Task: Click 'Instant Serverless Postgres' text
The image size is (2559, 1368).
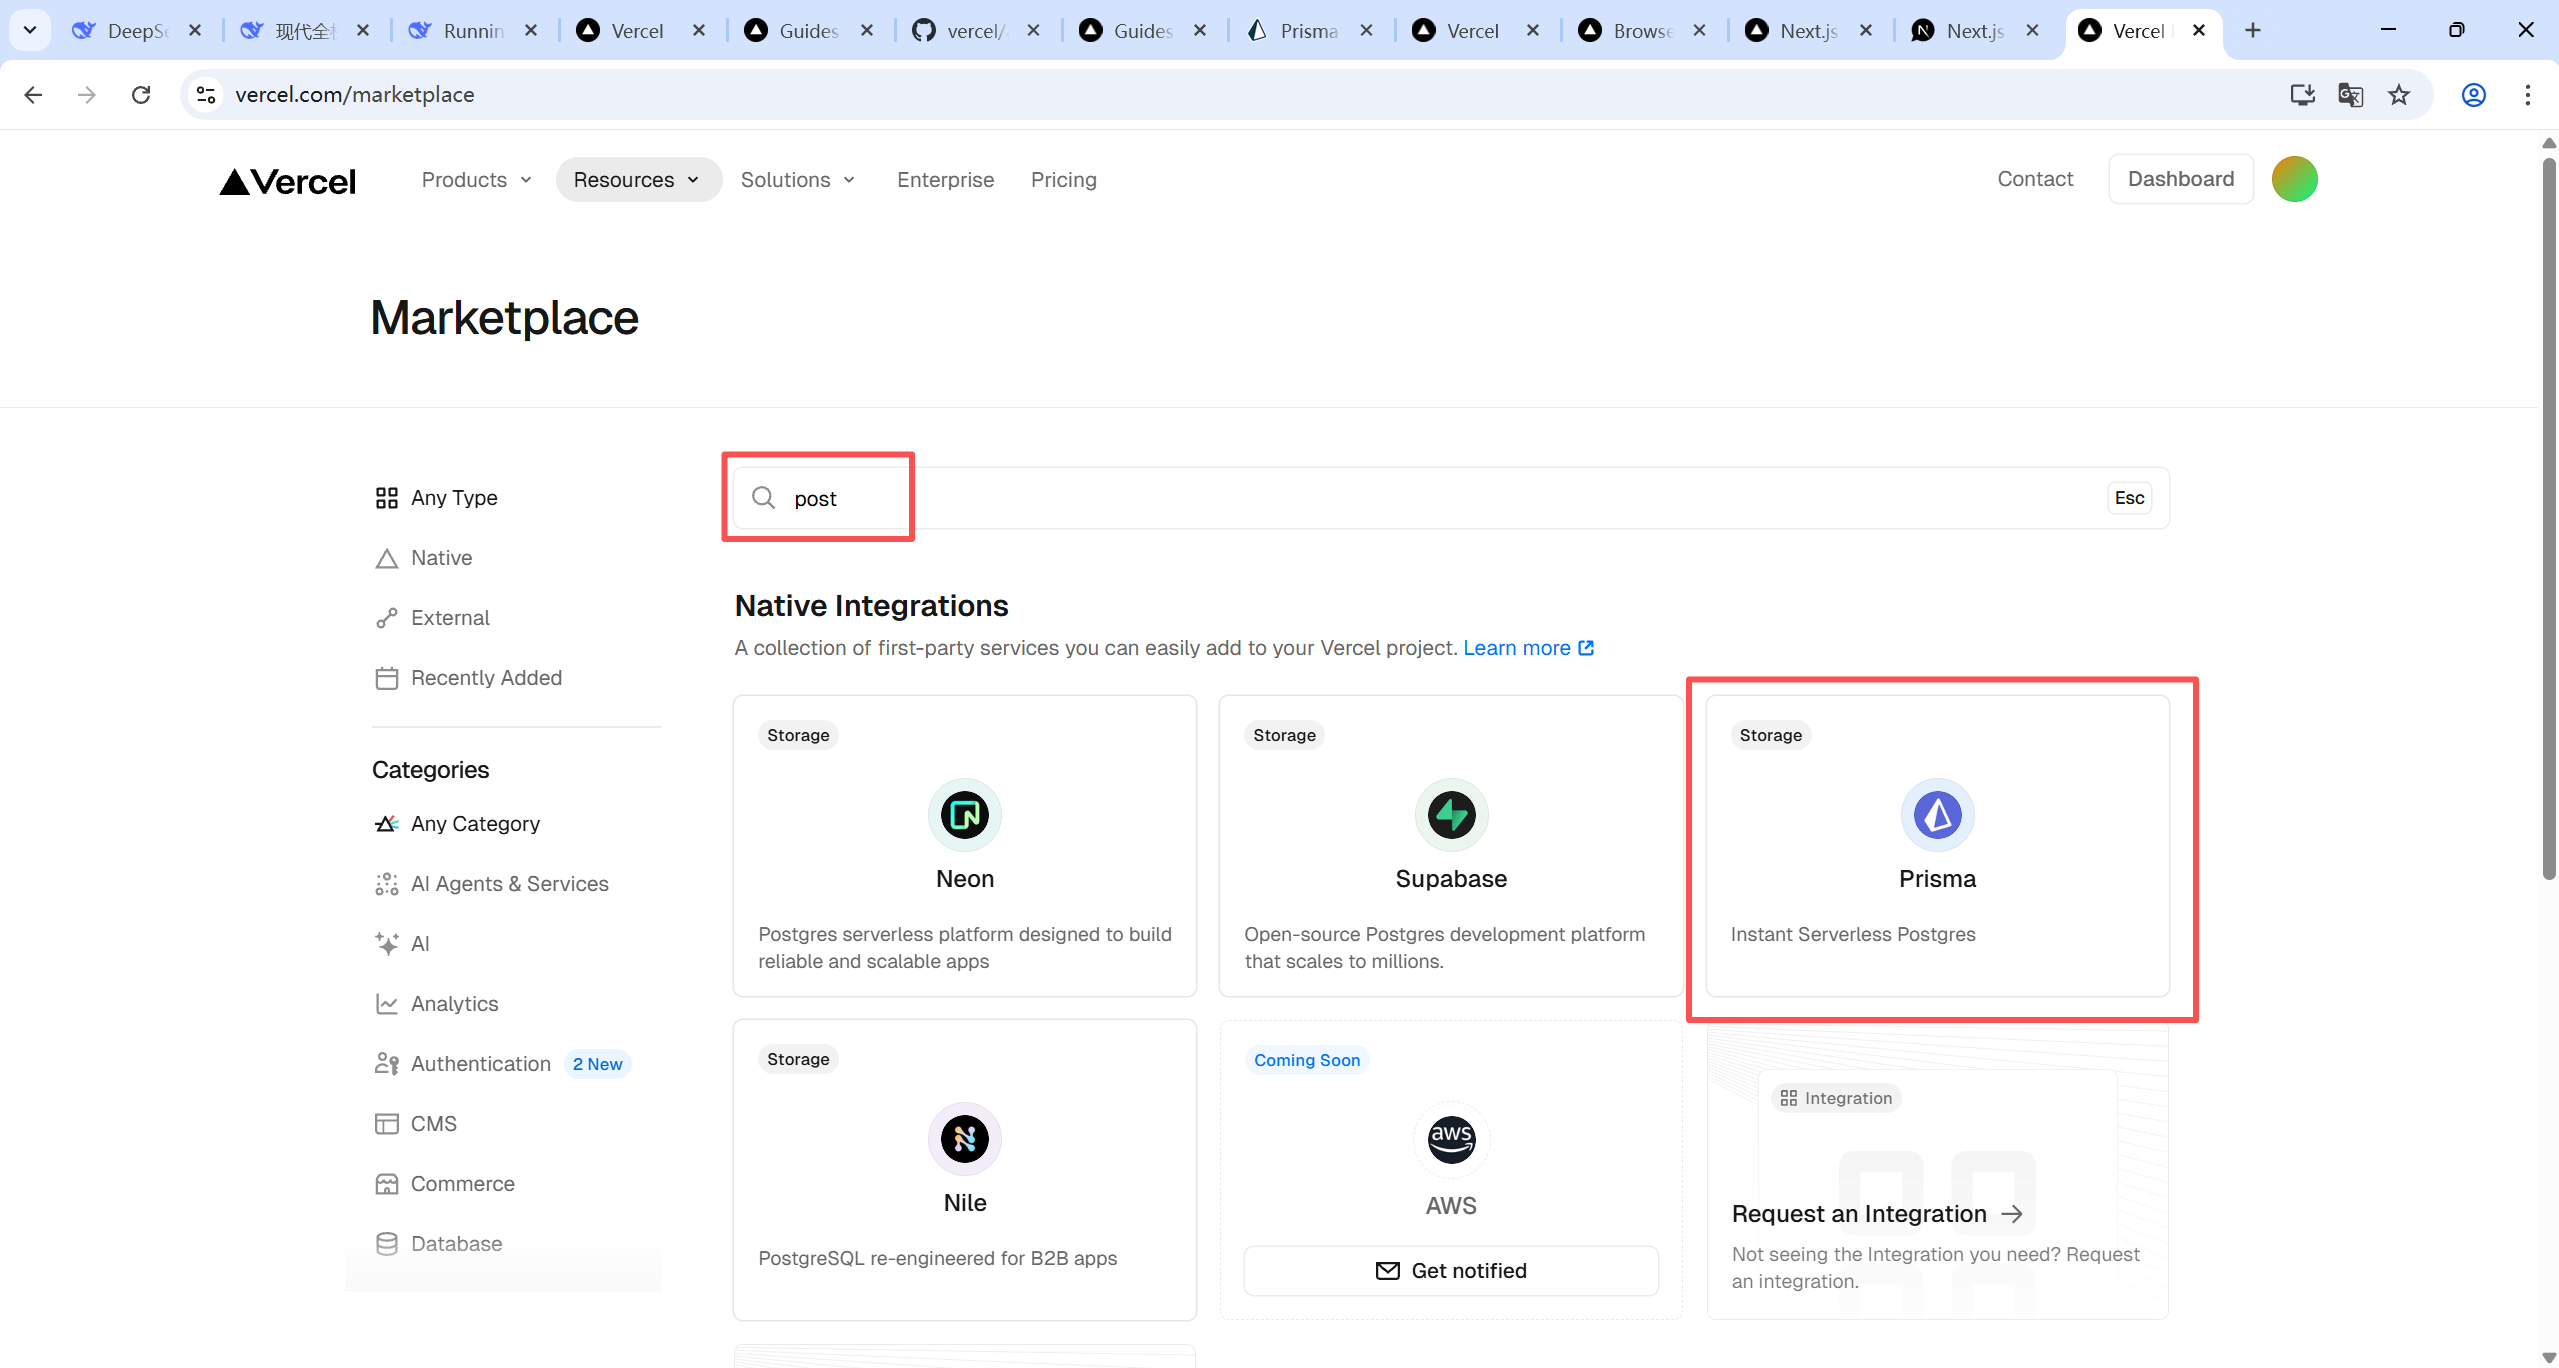Action: coord(1853,934)
